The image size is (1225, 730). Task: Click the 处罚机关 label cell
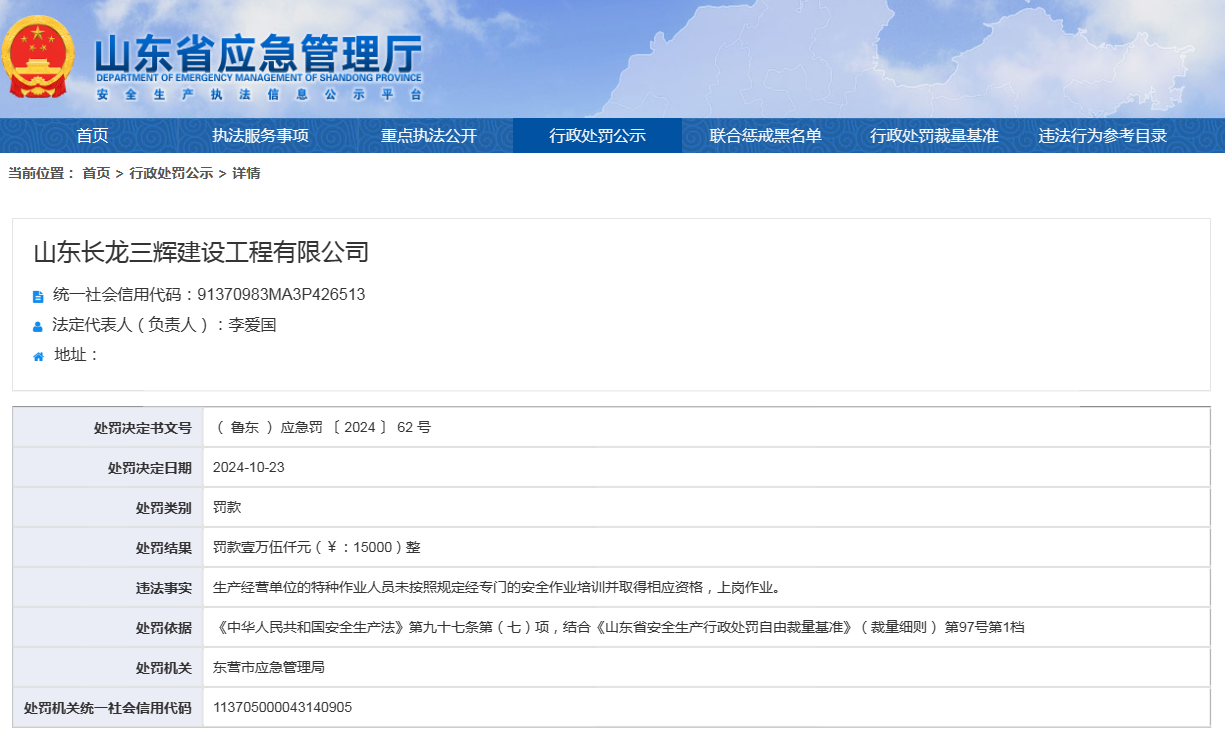coord(108,667)
